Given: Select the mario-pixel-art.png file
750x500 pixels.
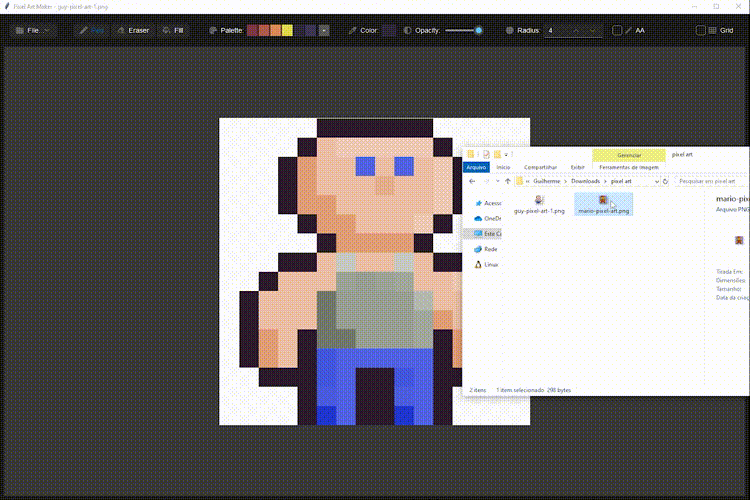Looking at the screenshot, I should pos(604,204).
